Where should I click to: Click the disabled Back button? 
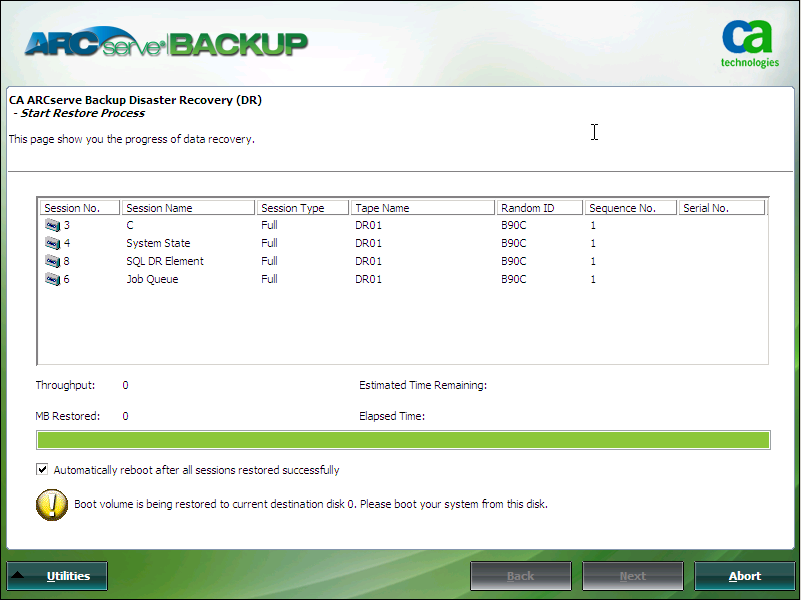520,576
